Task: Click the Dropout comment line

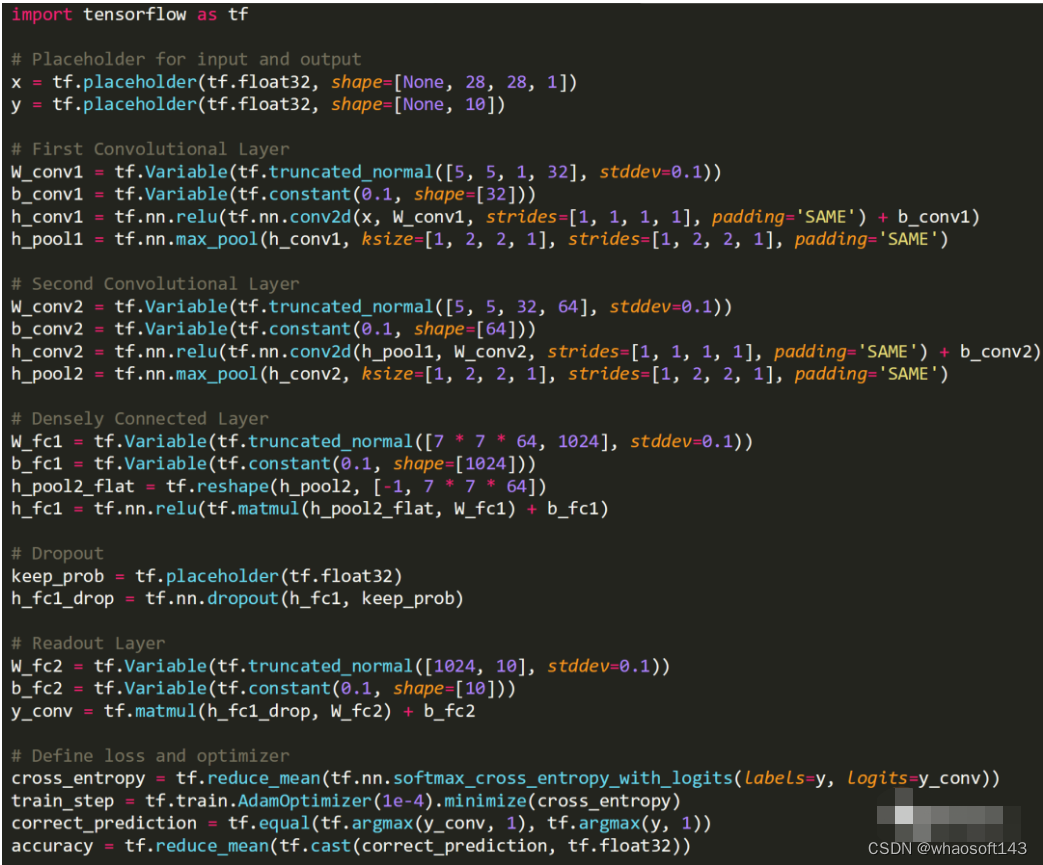Action: pos(60,553)
